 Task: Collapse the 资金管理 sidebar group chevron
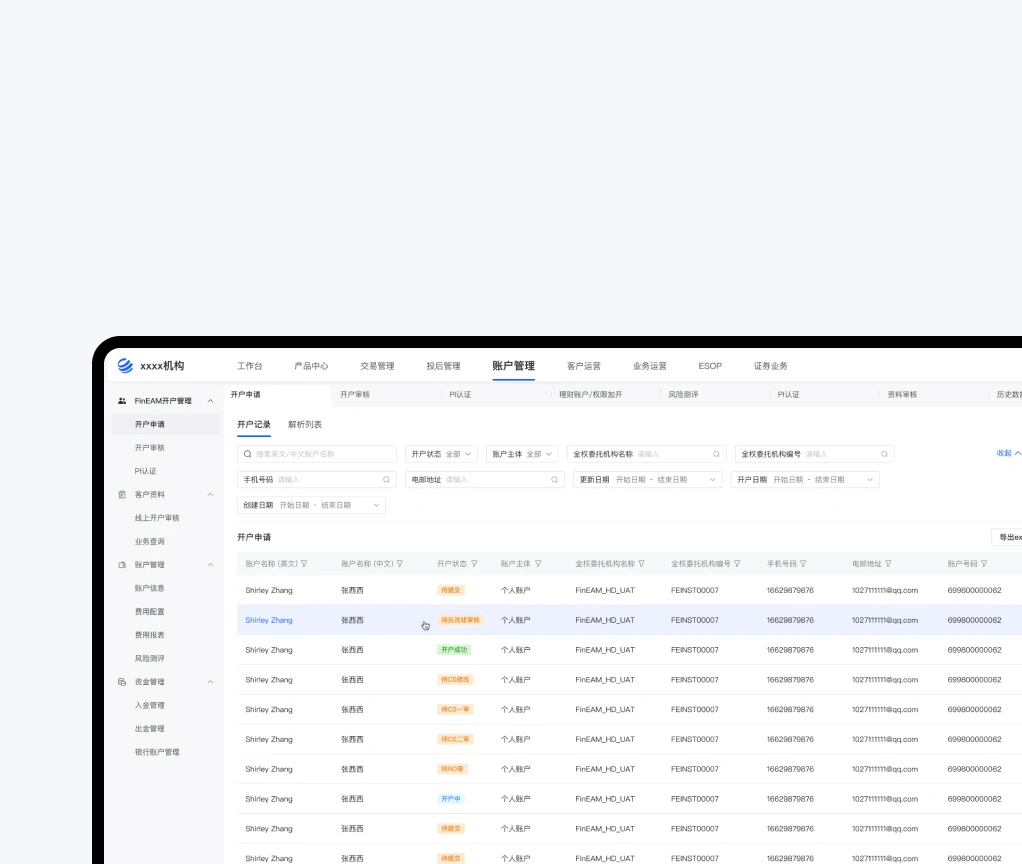pos(211,682)
